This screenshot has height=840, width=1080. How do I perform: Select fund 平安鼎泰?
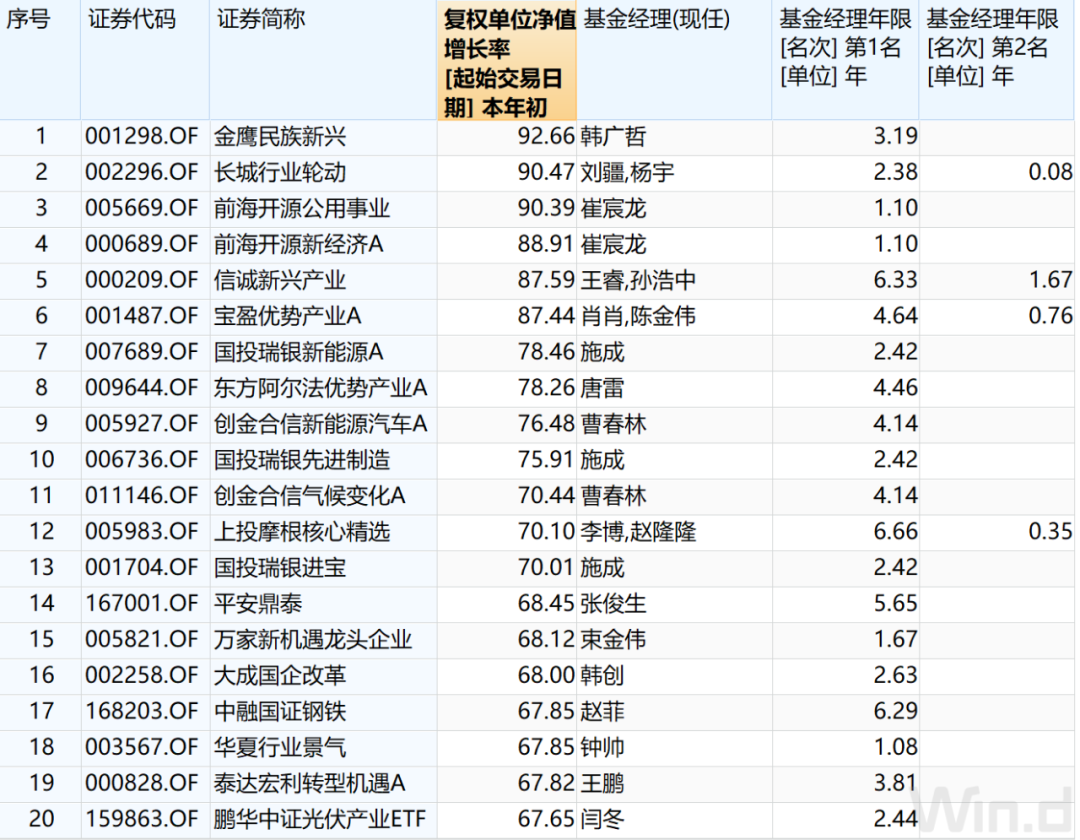coord(258,603)
